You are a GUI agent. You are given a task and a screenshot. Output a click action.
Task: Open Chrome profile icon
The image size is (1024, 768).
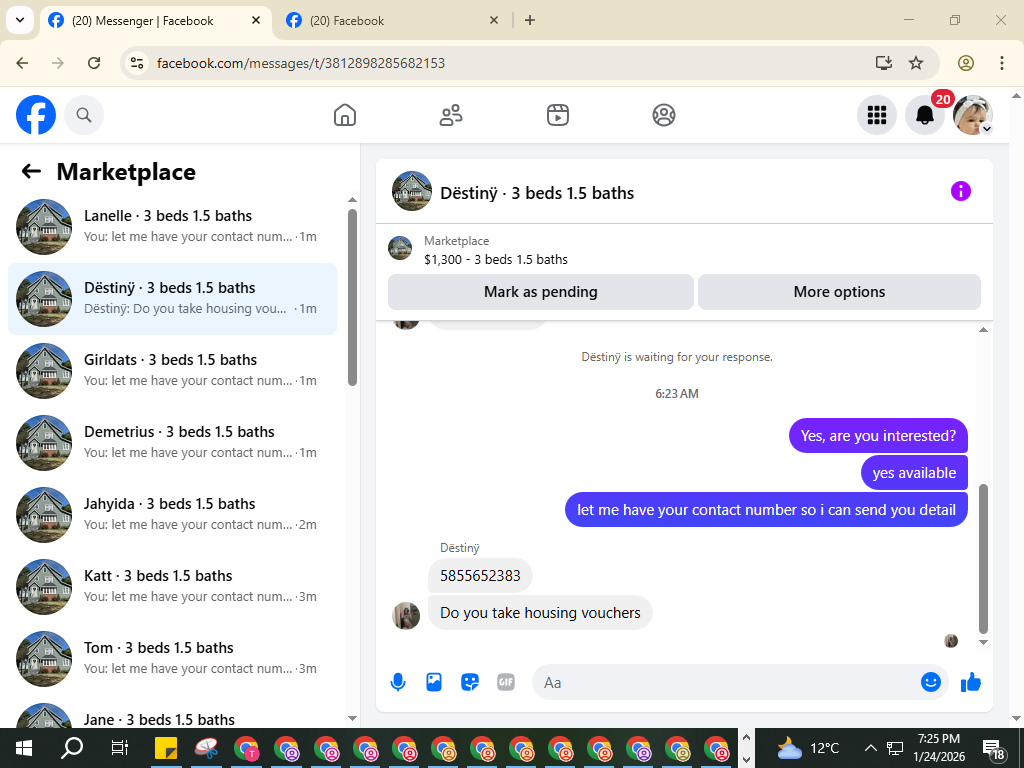(x=966, y=63)
